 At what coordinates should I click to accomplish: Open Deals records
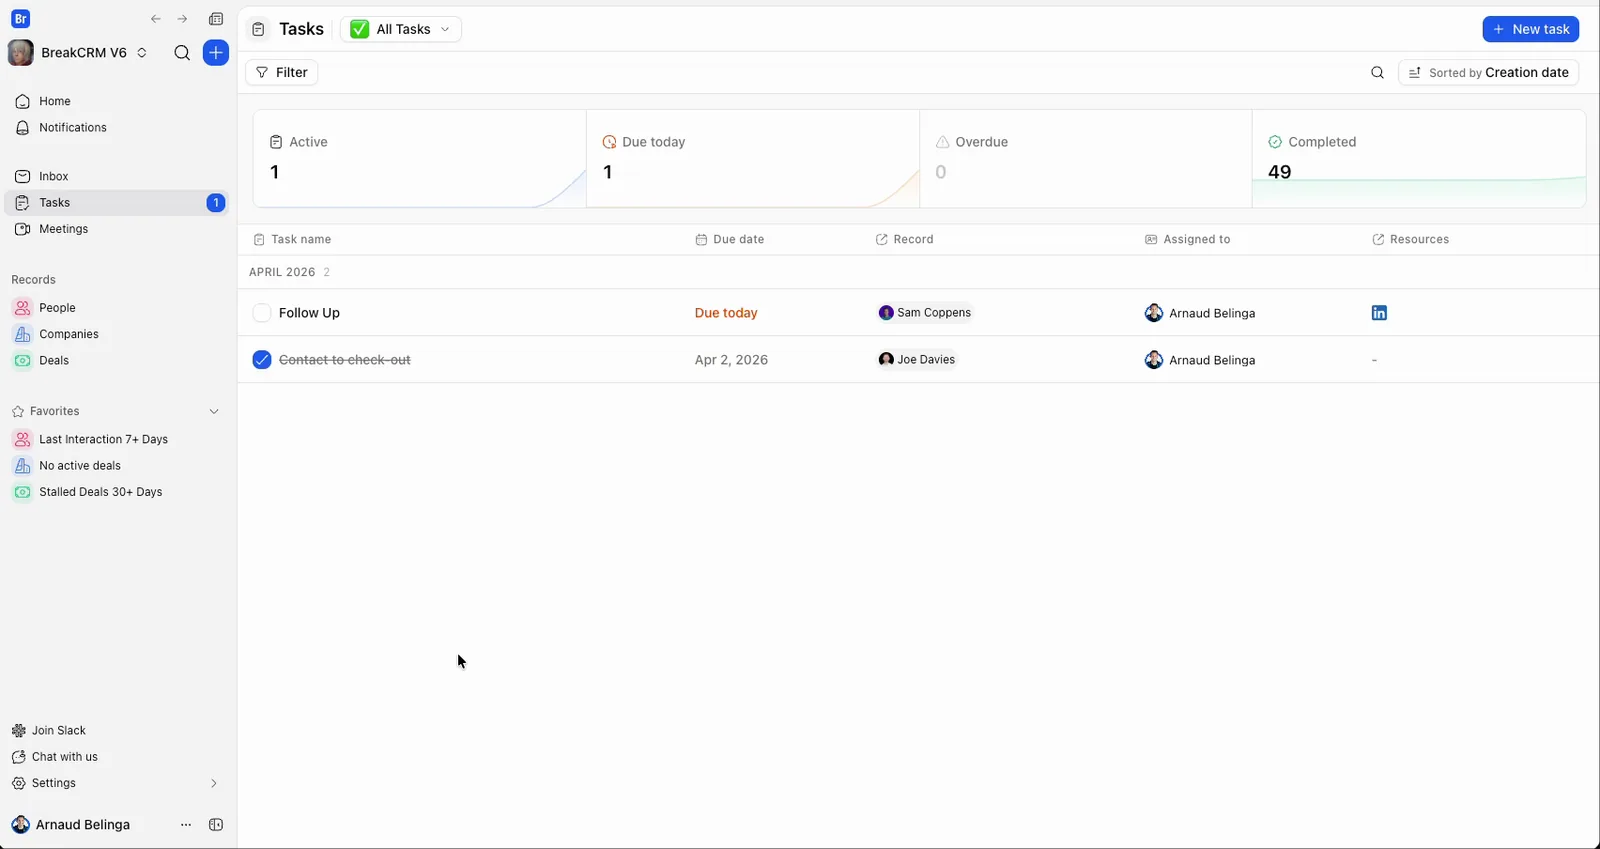[117, 361]
